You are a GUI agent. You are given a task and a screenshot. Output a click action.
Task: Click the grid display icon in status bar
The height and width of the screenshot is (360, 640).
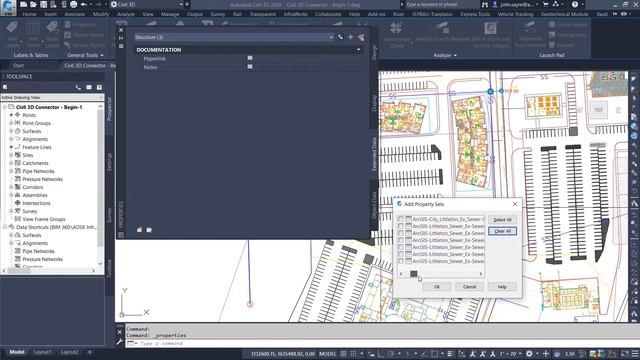(344, 354)
